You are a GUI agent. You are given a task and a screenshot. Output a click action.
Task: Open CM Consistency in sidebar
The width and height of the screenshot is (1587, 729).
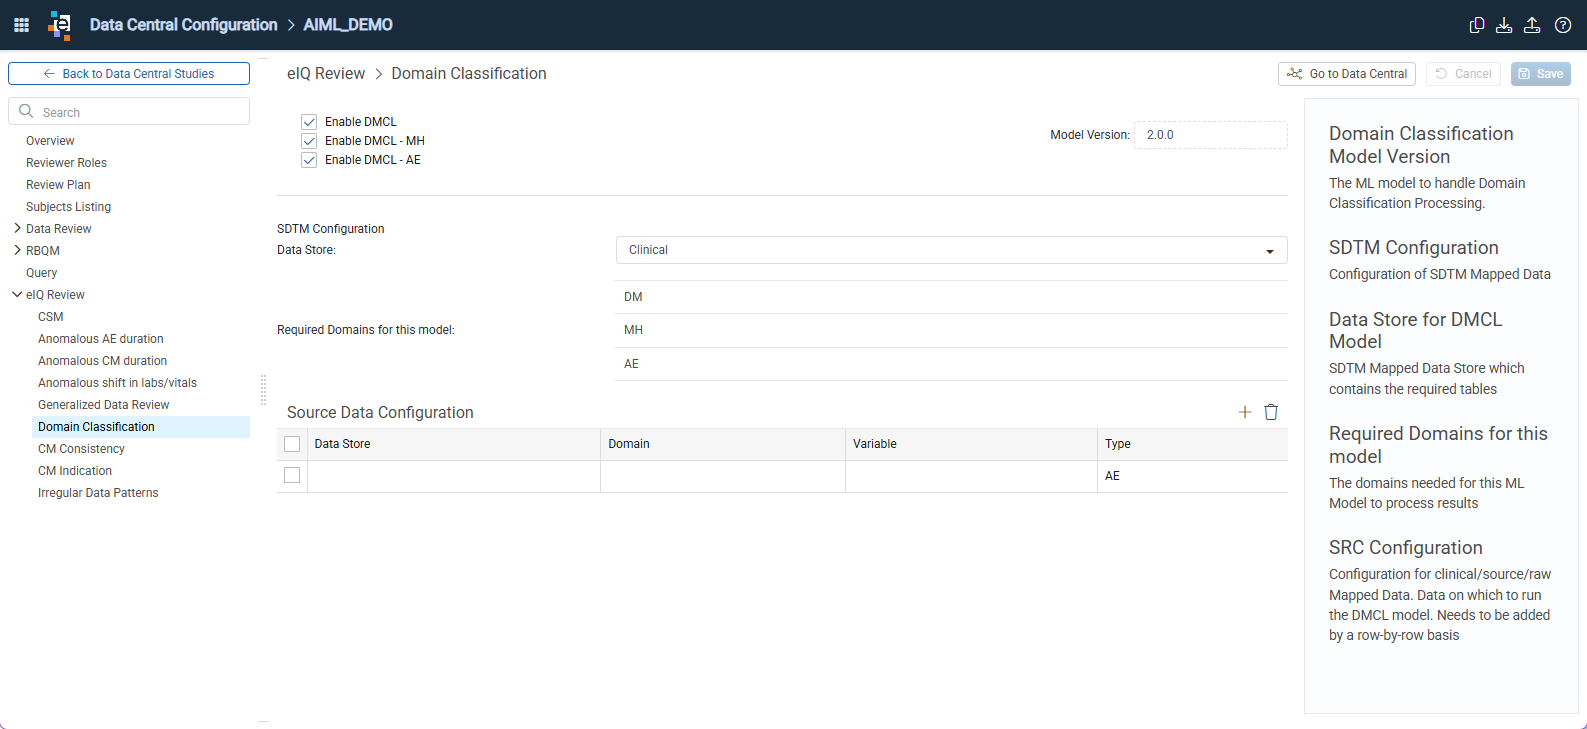(81, 449)
